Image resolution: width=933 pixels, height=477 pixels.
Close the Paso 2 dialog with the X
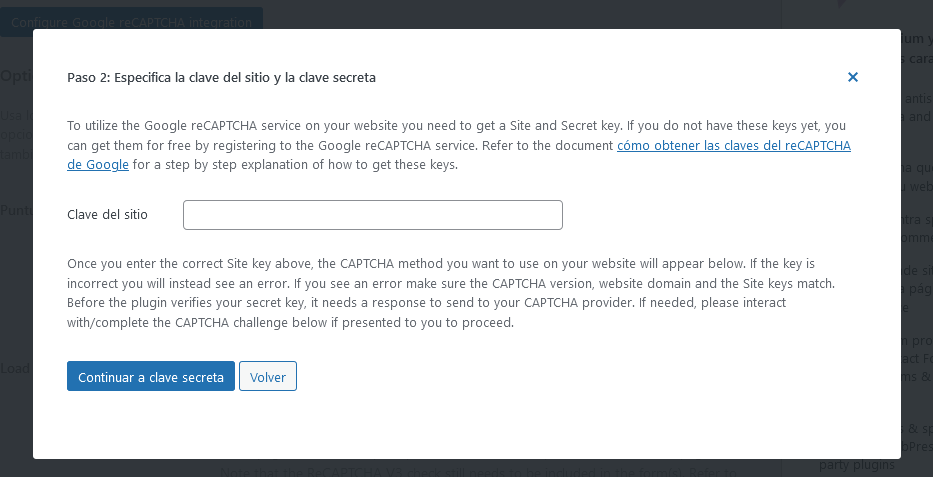[853, 77]
